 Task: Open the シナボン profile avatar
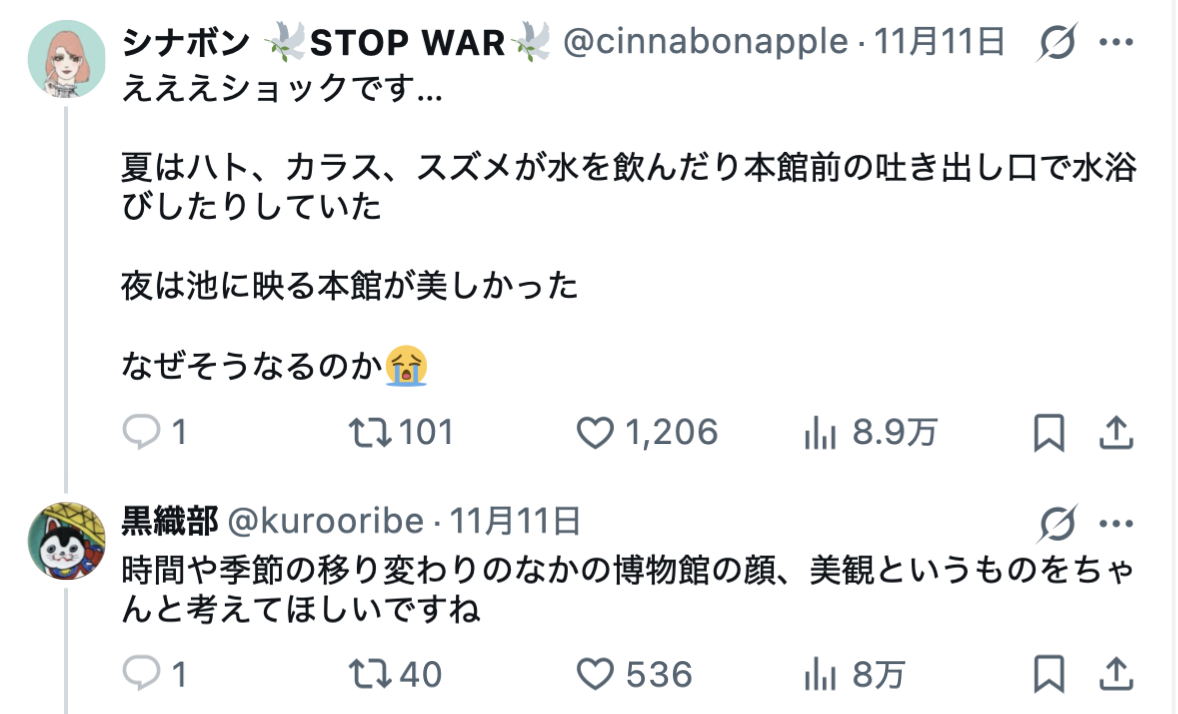(66, 58)
